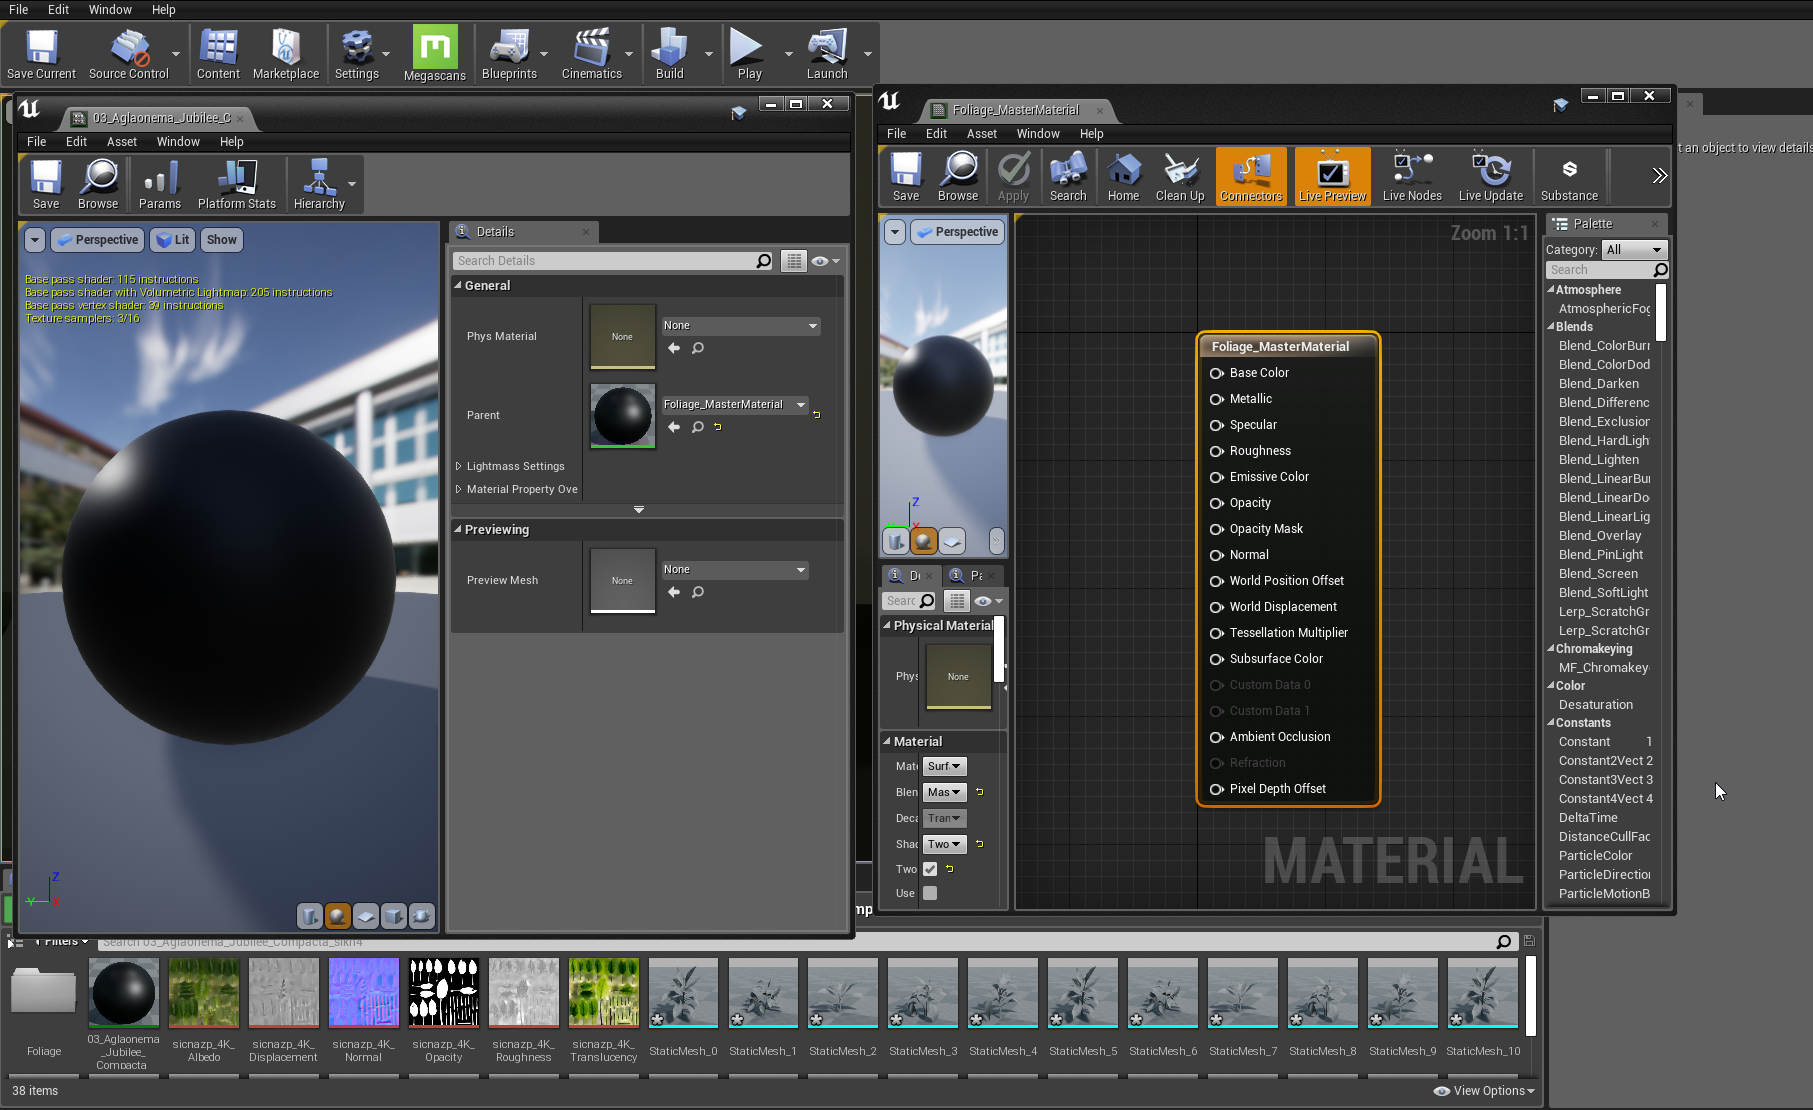Click Show button in instance viewport
Viewport: 1813px width, 1110px height.
[x=222, y=240]
